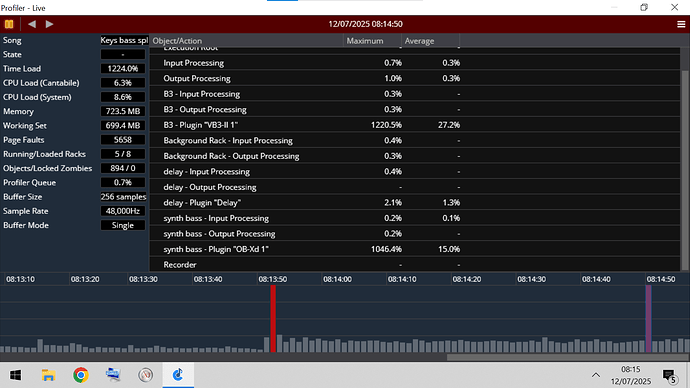Click the horizontal timeline scrollbar

[x=568, y=357]
